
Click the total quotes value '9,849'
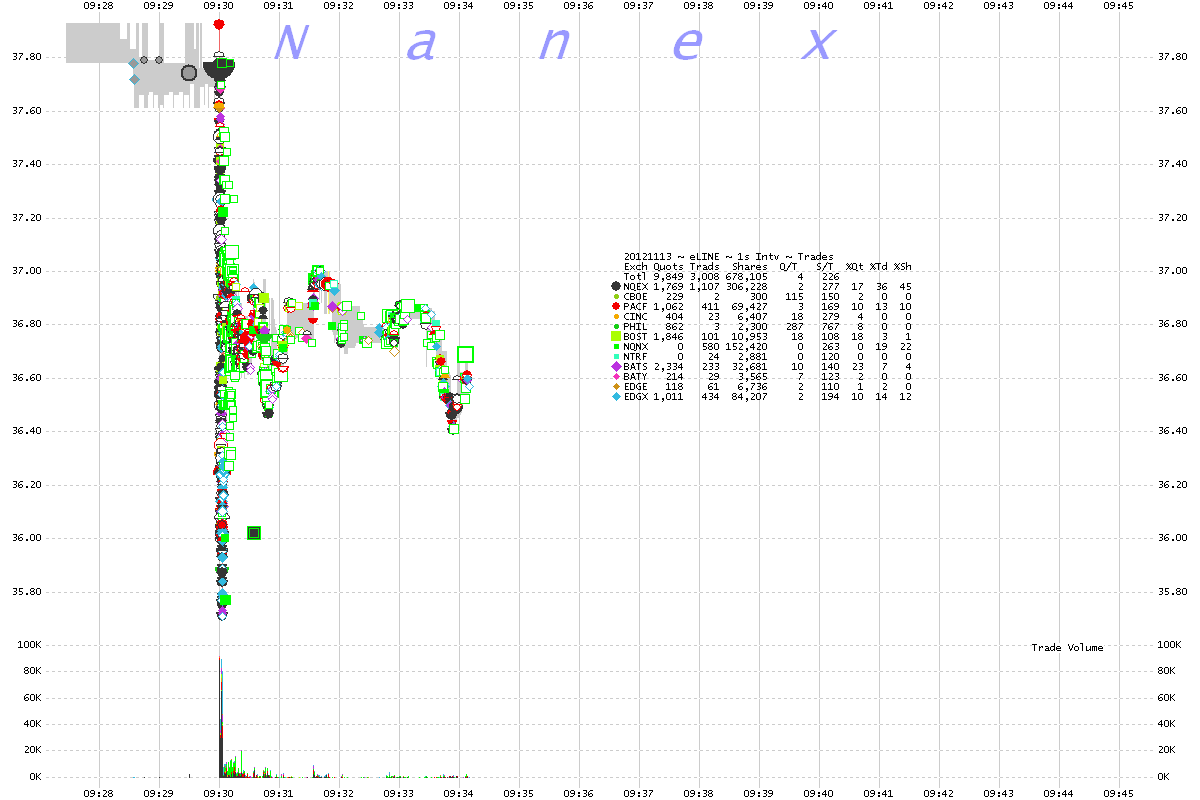pos(668,277)
